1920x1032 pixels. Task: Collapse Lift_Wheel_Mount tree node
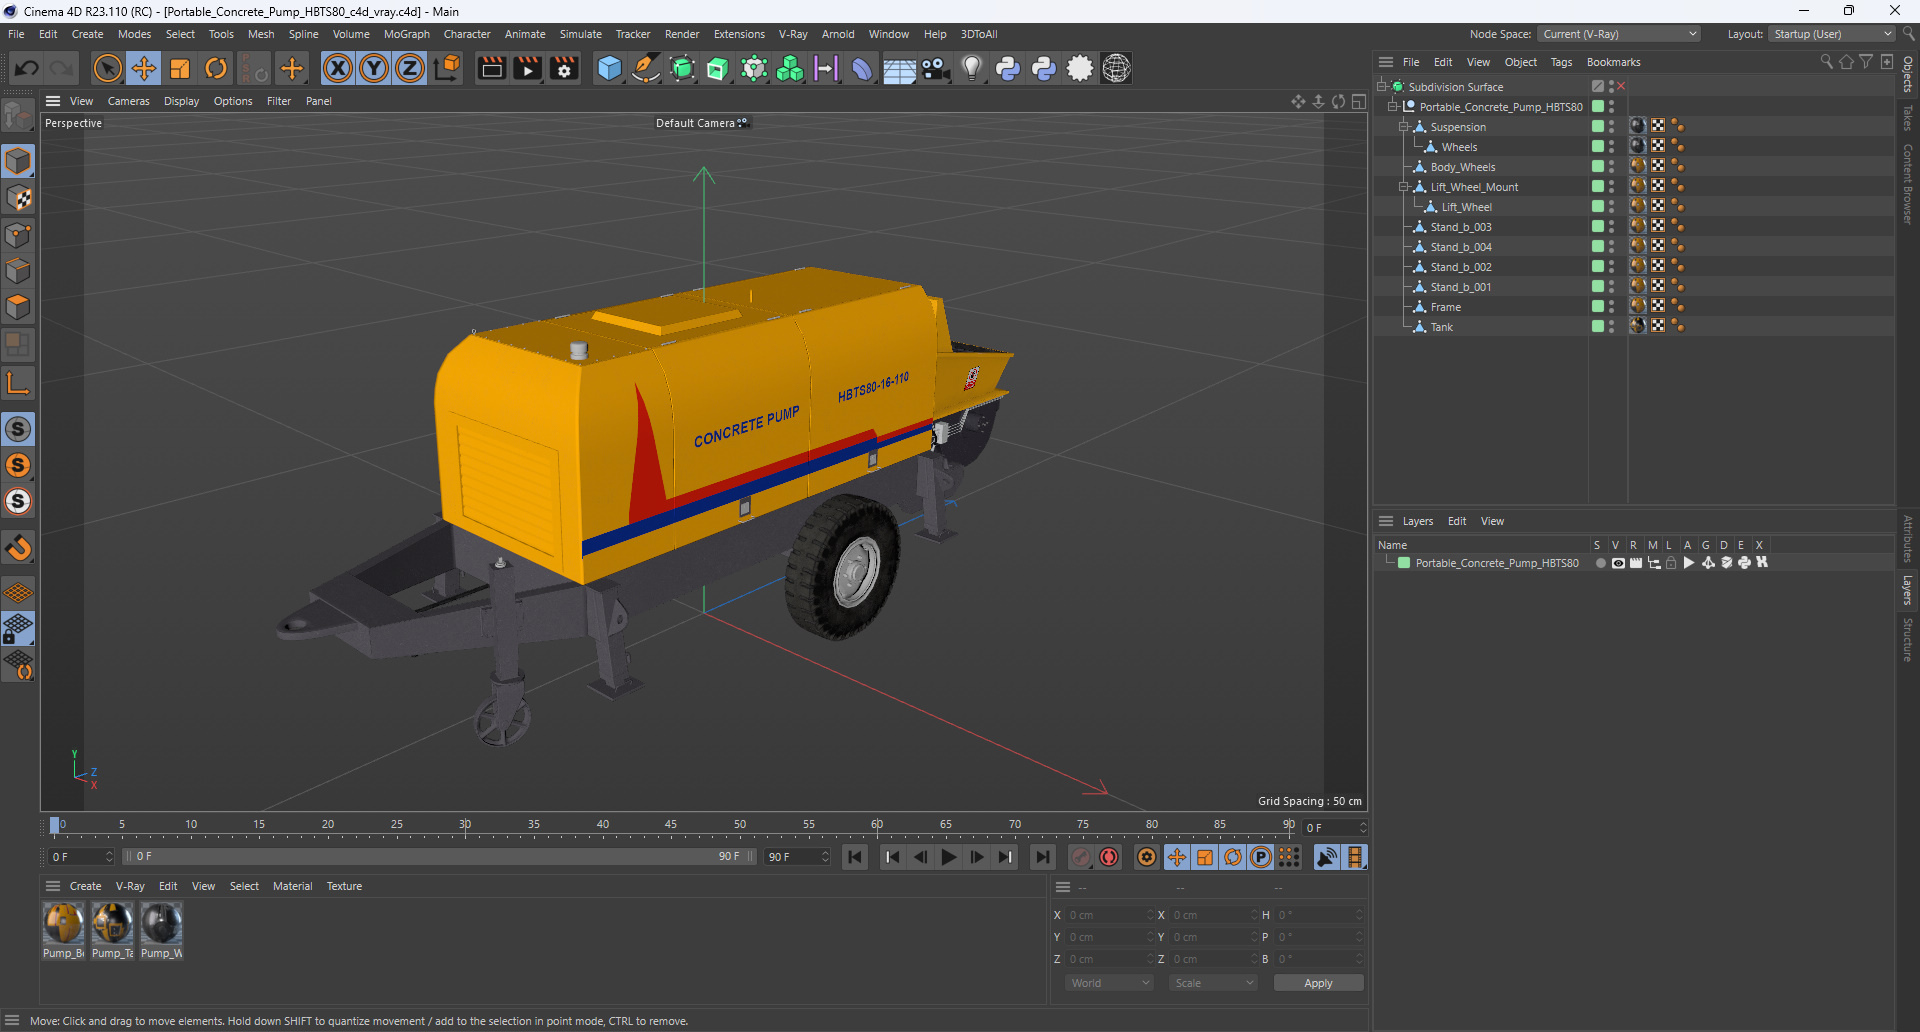pos(1404,186)
